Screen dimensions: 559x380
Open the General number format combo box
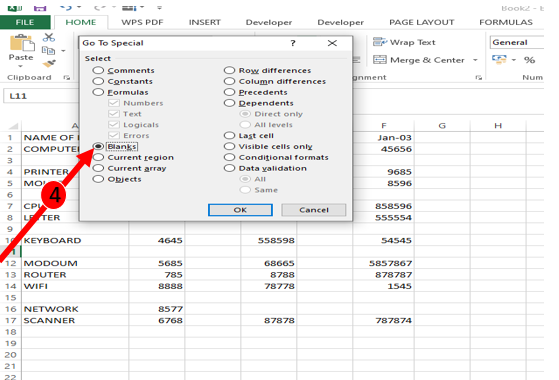point(517,42)
